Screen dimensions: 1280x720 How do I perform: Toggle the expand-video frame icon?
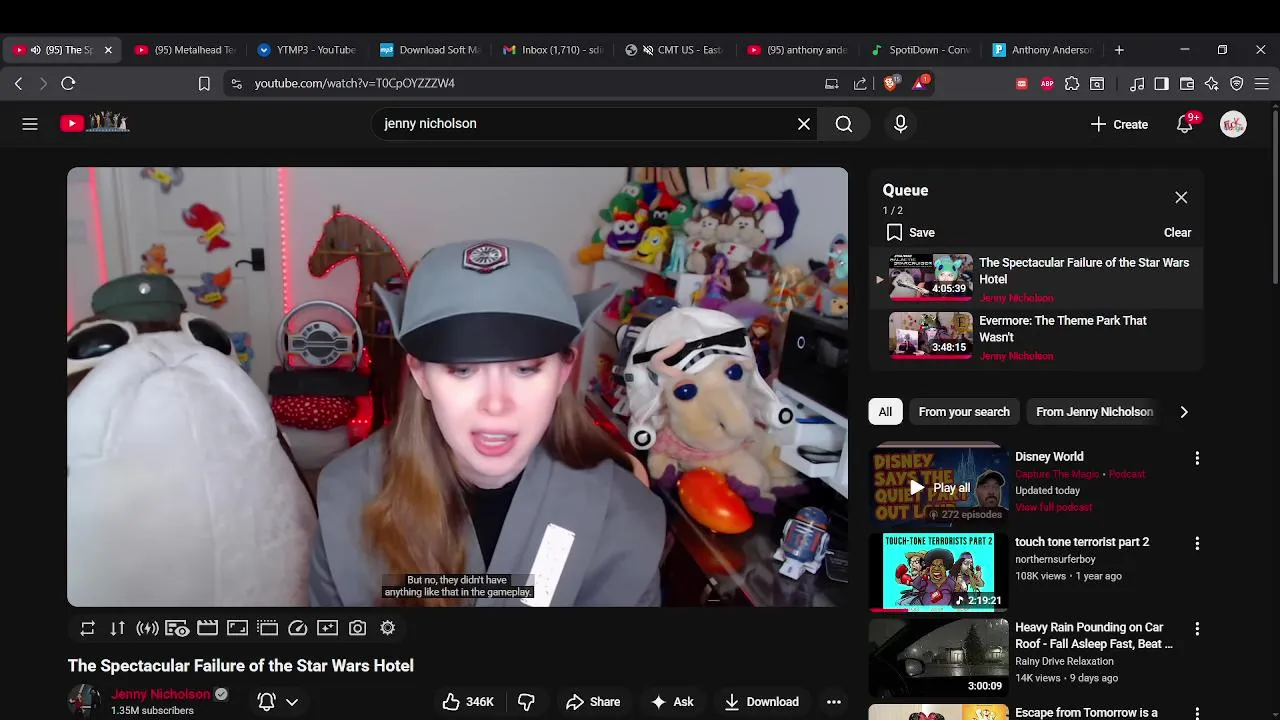(x=237, y=628)
